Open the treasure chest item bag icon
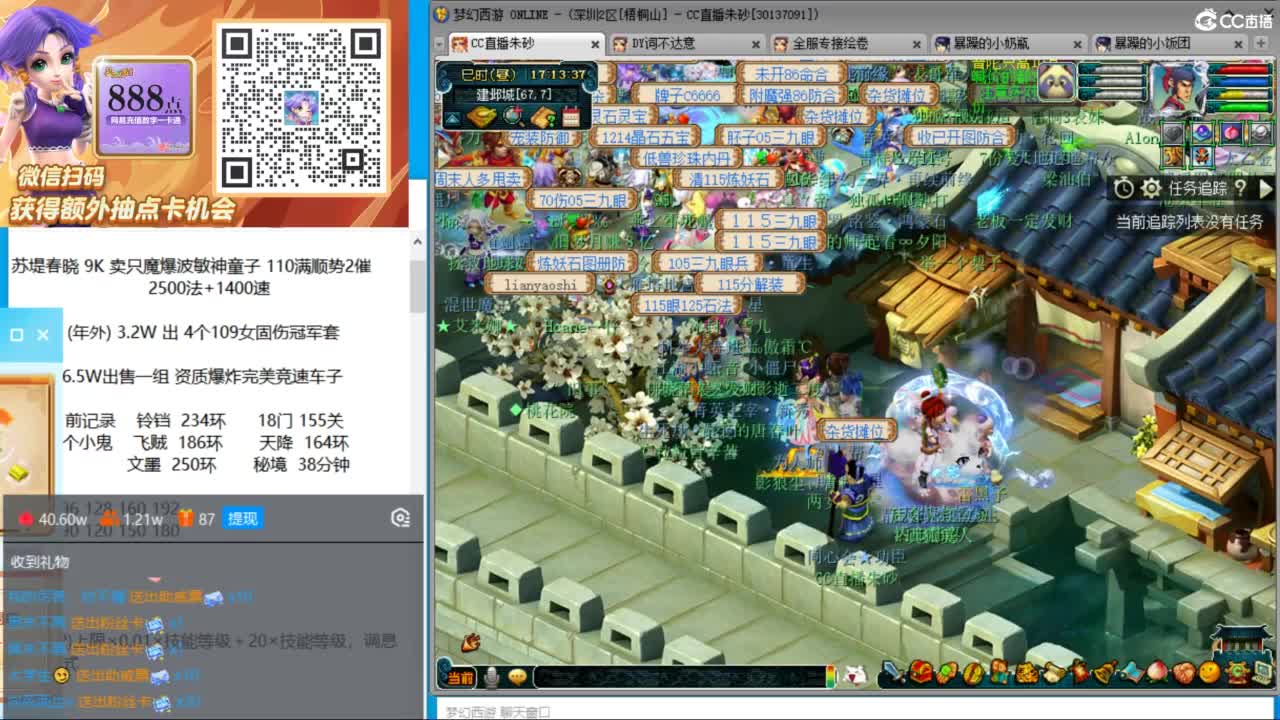The image size is (1280, 720). coord(920,673)
